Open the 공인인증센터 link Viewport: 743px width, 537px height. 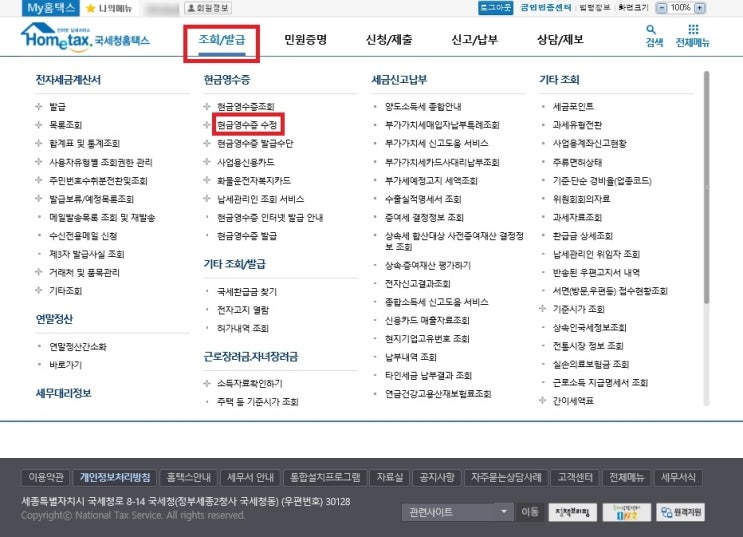click(x=546, y=8)
